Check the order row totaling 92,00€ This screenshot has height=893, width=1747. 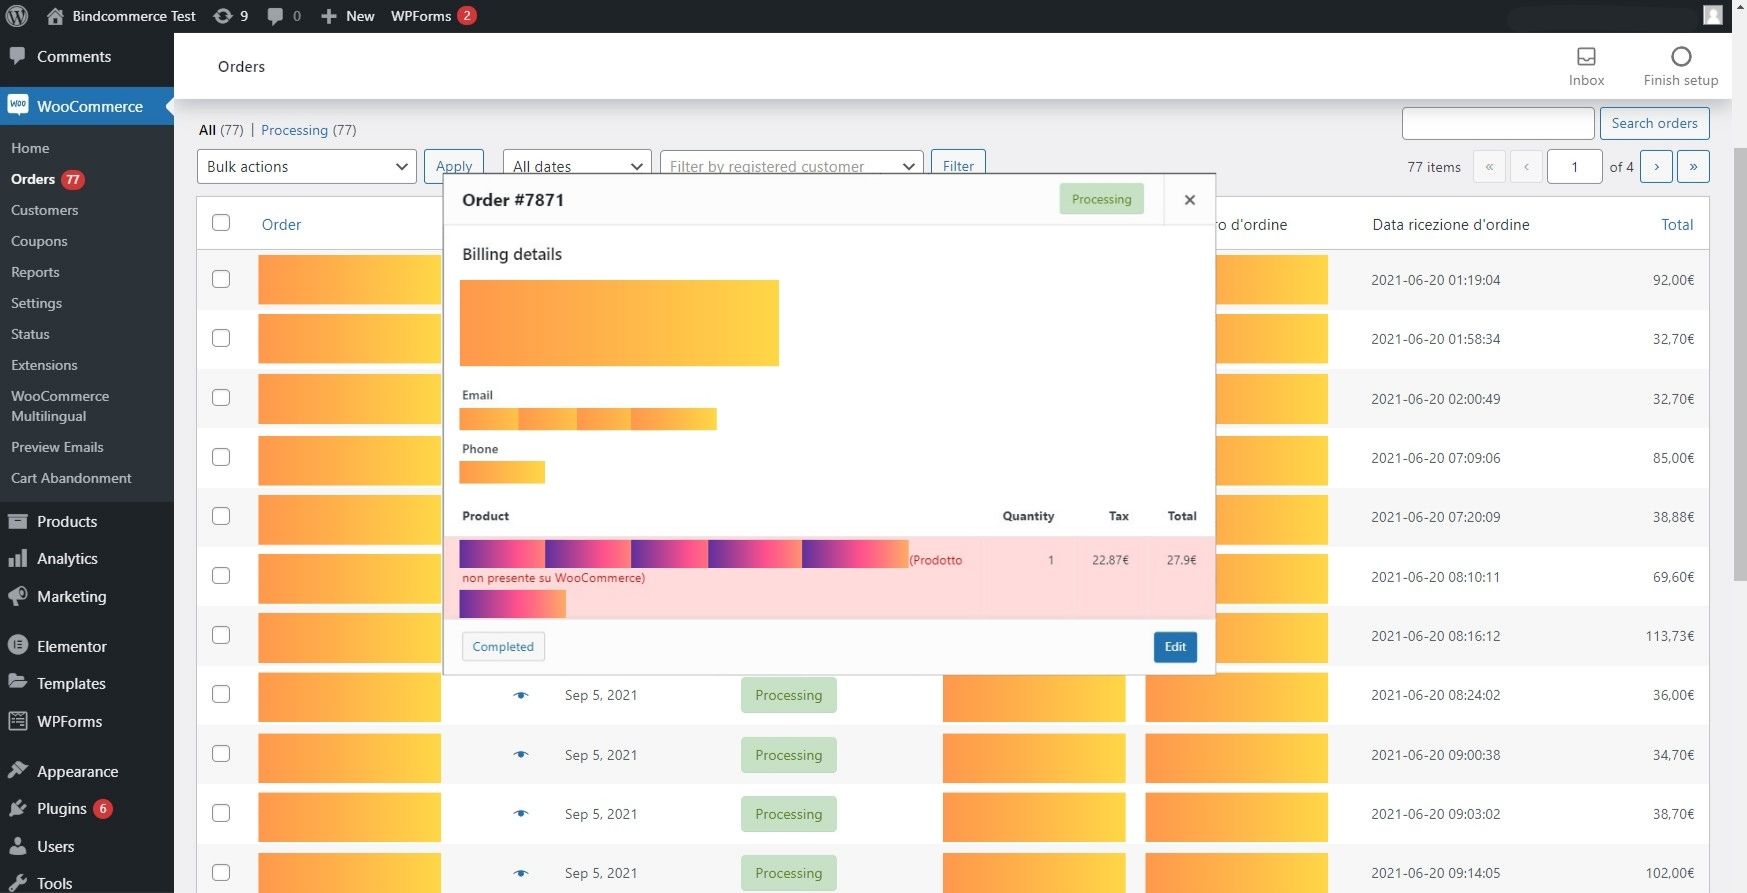[x=221, y=279]
